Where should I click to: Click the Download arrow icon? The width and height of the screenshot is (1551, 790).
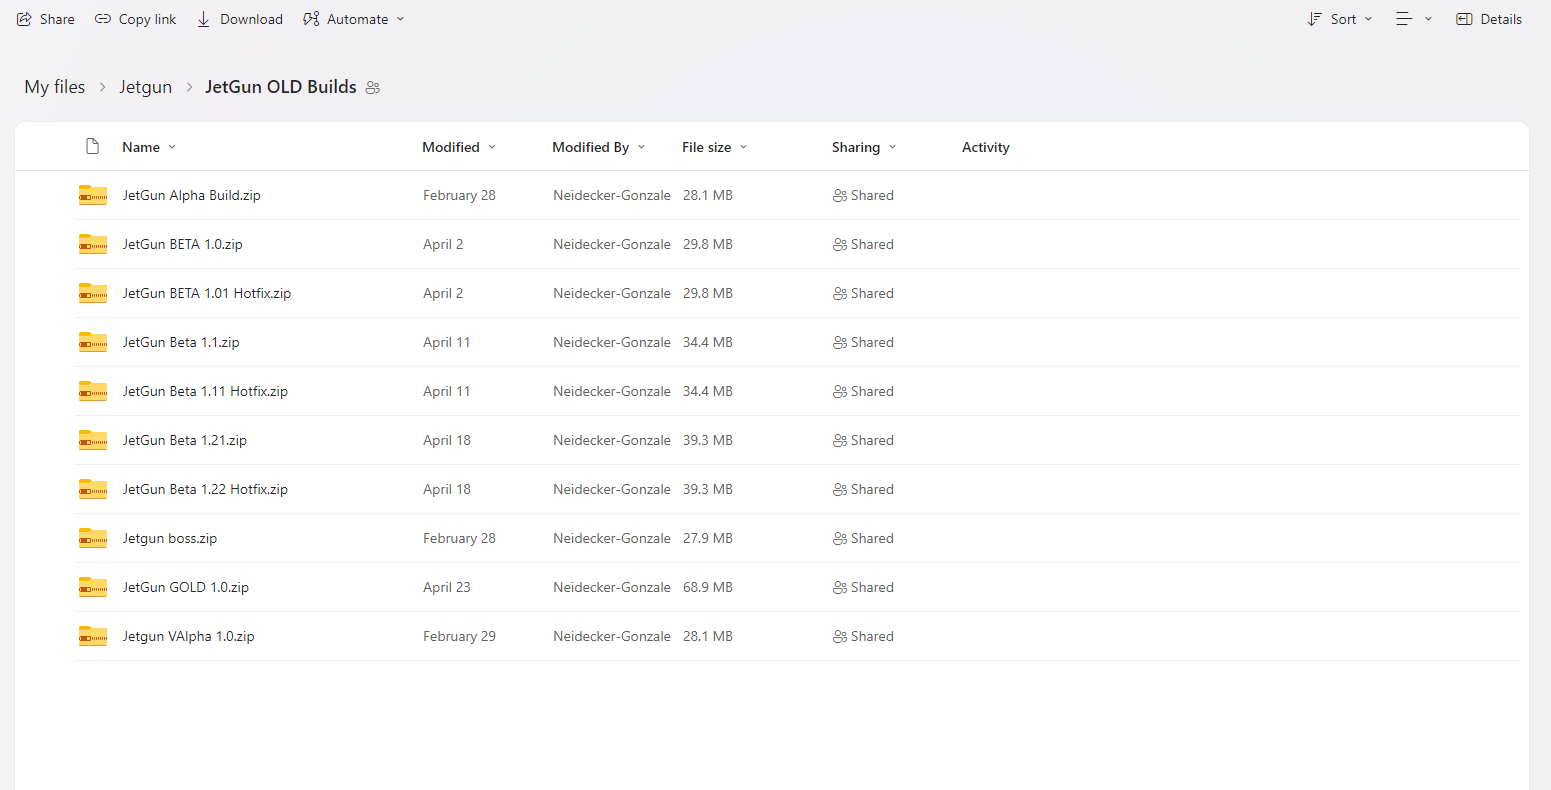204,19
